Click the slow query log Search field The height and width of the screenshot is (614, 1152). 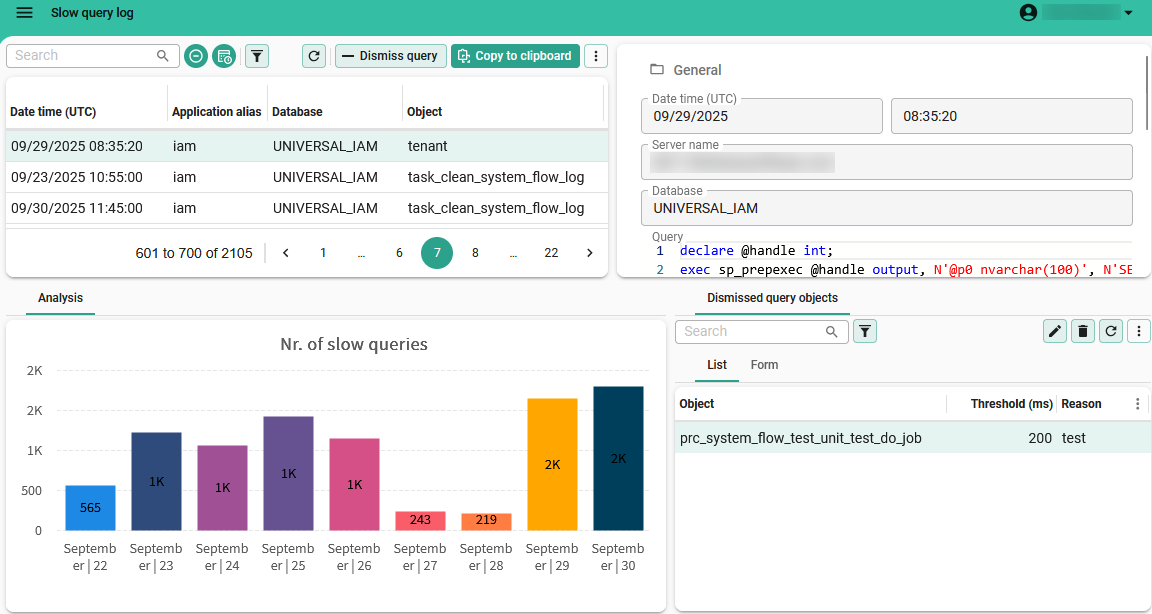point(85,56)
